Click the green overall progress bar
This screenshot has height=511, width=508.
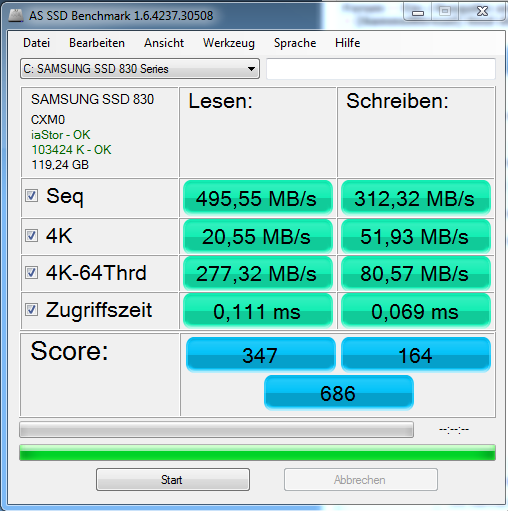coord(257,453)
